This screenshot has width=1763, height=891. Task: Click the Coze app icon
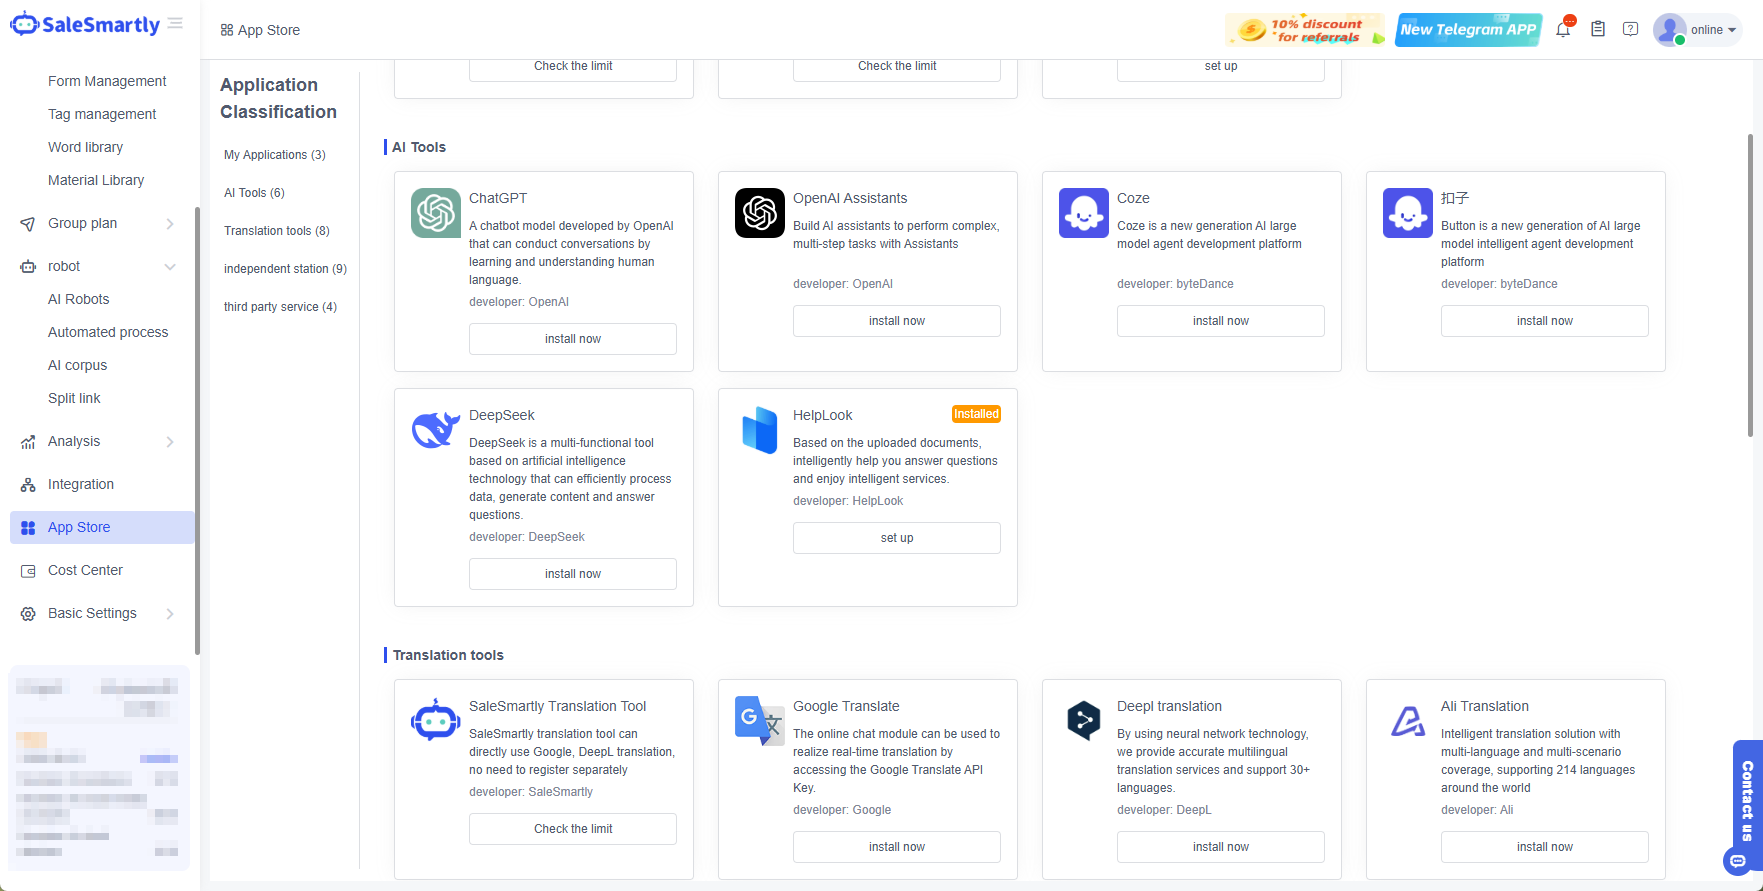1084,213
